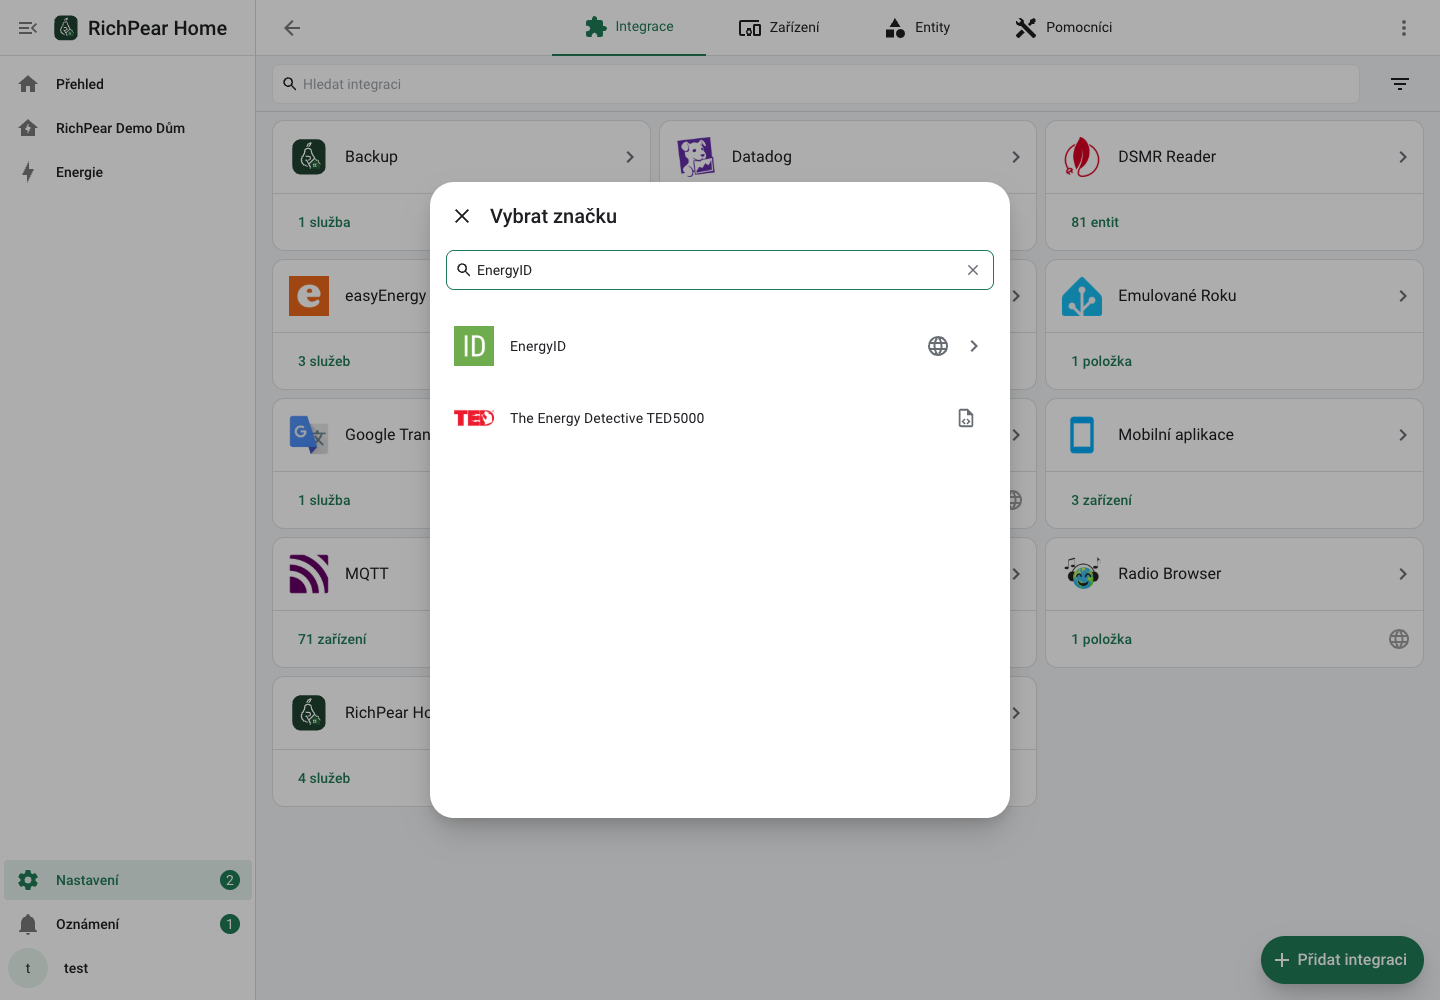Viewport: 1440px width, 1000px height.
Task: Expand the EnergyID row chevron
Action: tap(974, 346)
